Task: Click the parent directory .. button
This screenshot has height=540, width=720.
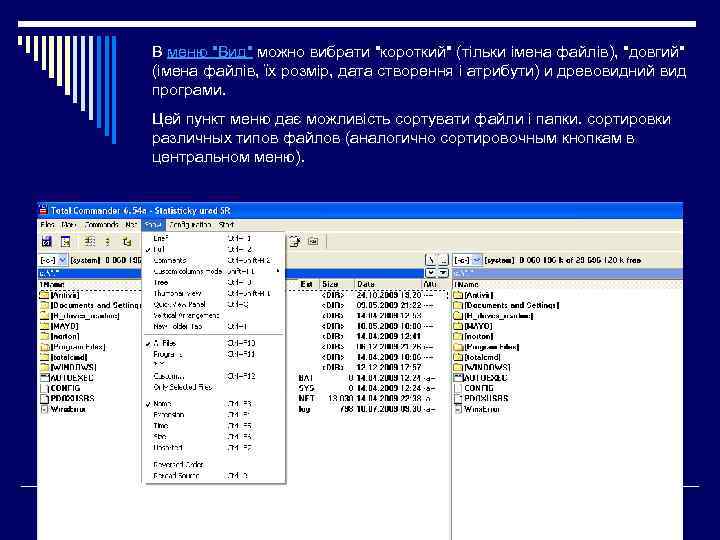Action: tap(443, 260)
